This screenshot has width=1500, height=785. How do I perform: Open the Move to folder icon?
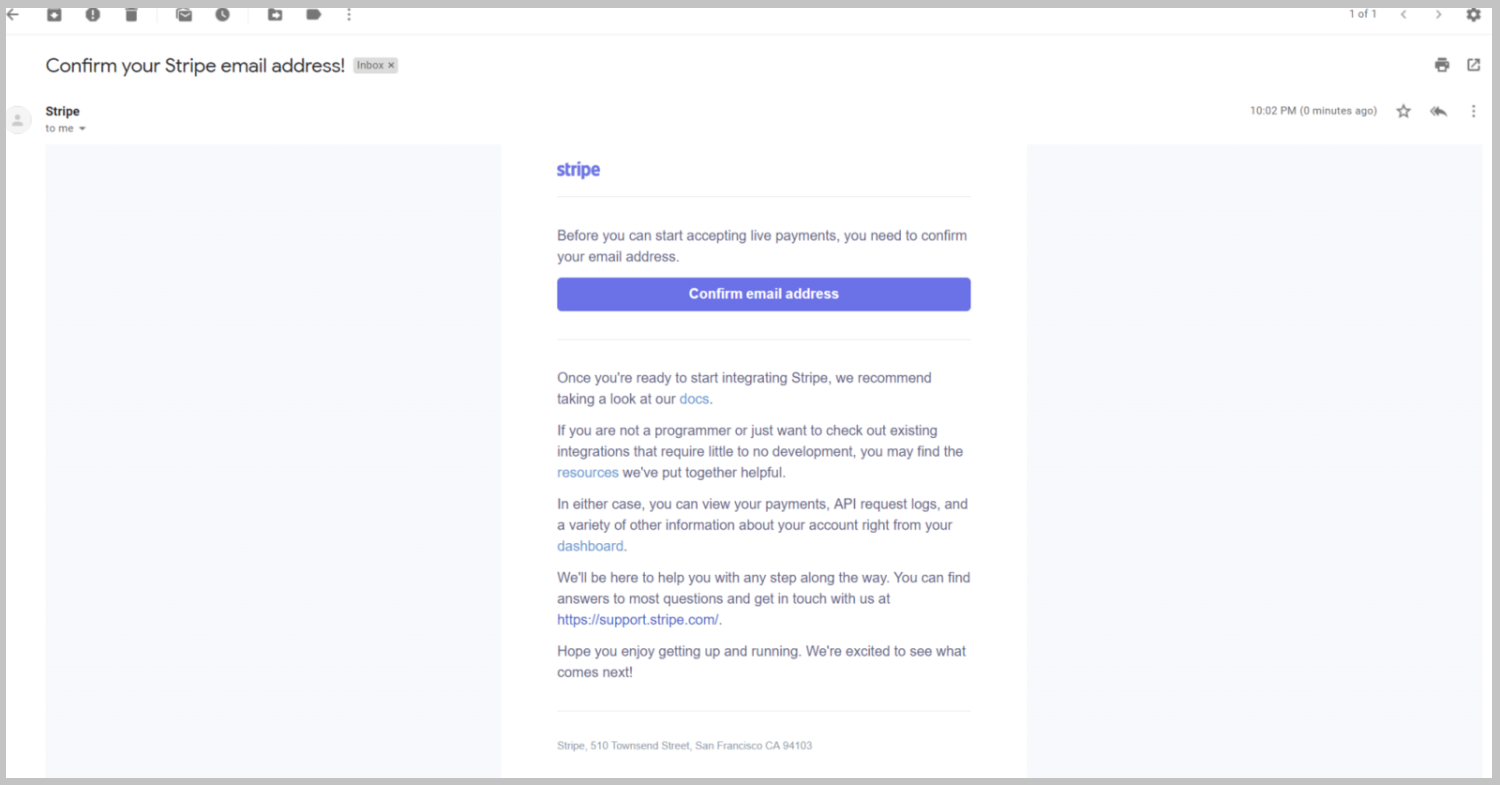point(275,14)
